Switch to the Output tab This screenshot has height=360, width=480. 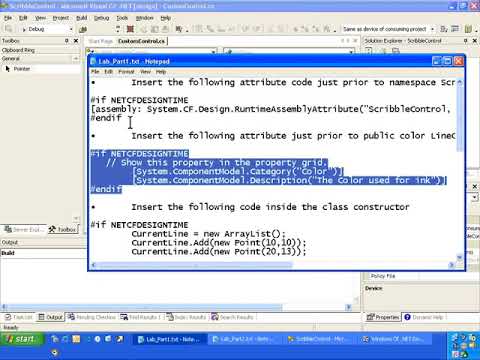point(51,317)
